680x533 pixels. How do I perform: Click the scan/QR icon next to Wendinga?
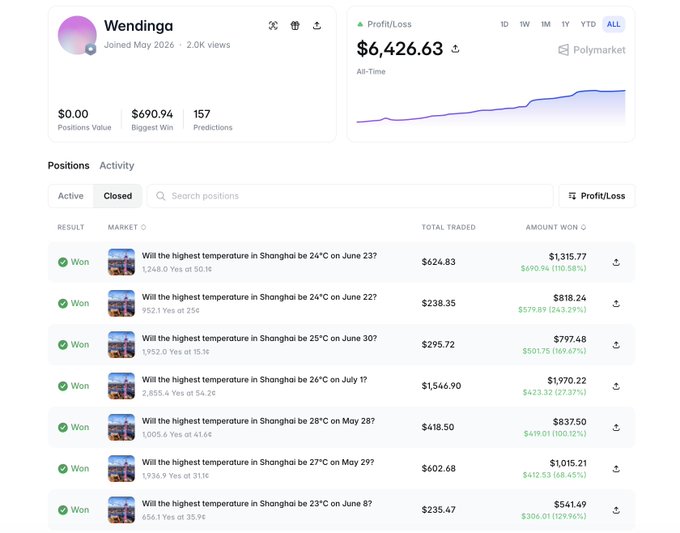[273, 26]
